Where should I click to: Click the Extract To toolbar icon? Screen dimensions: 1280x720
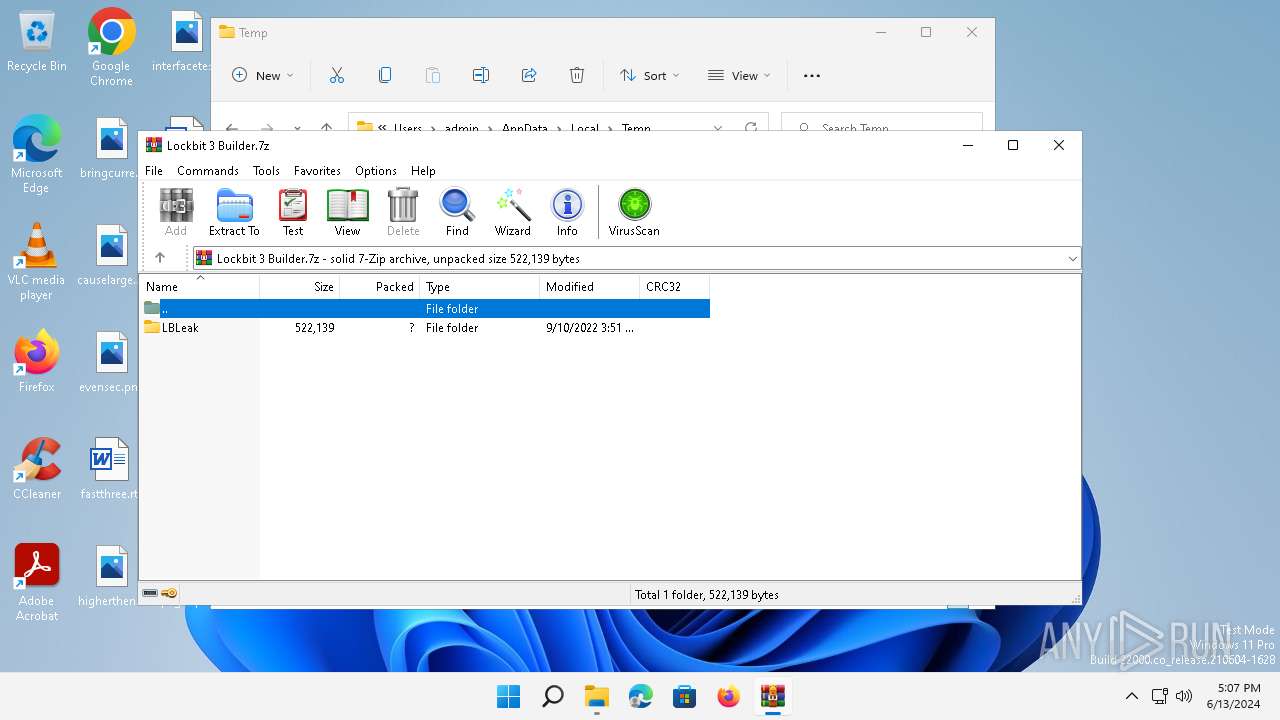234,212
